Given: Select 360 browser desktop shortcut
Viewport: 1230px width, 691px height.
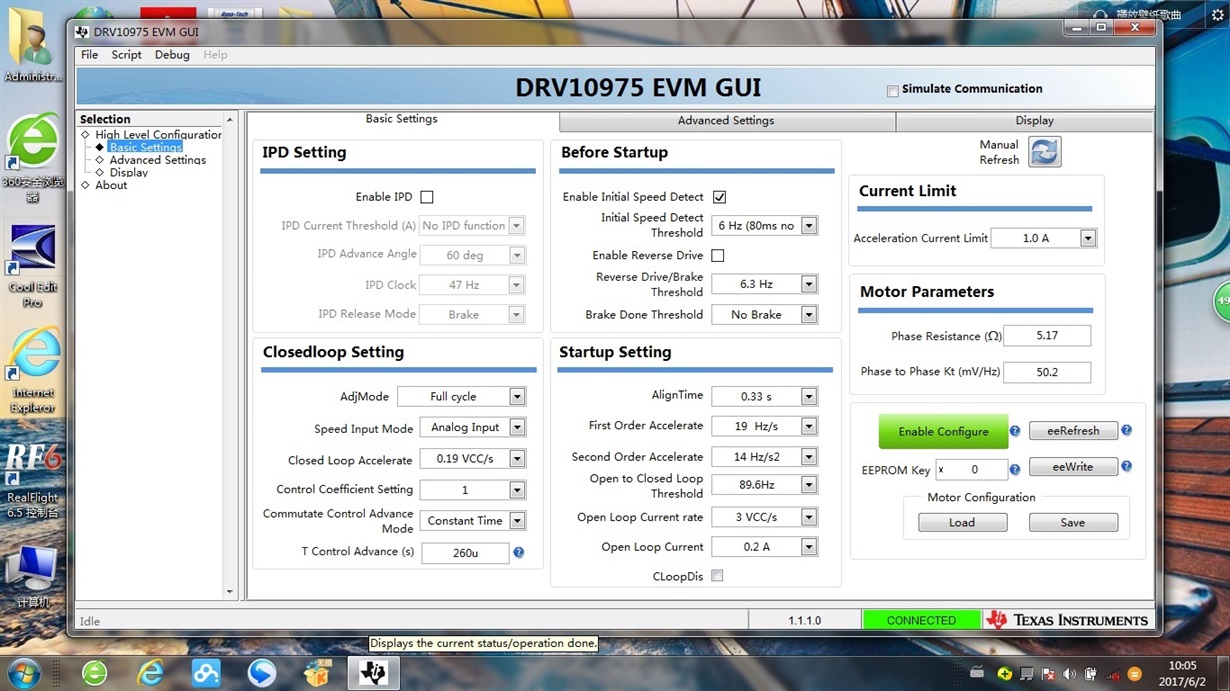Looking at the screenshot, I should pyautogui.click(x=32, y=158).
